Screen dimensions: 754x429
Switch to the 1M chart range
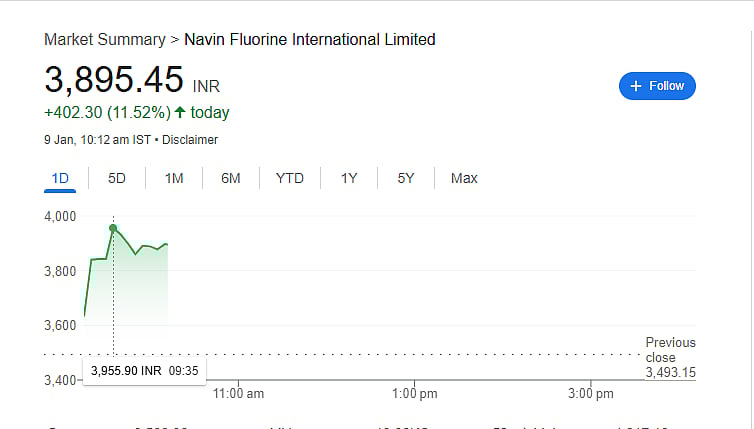coord(174,178)
